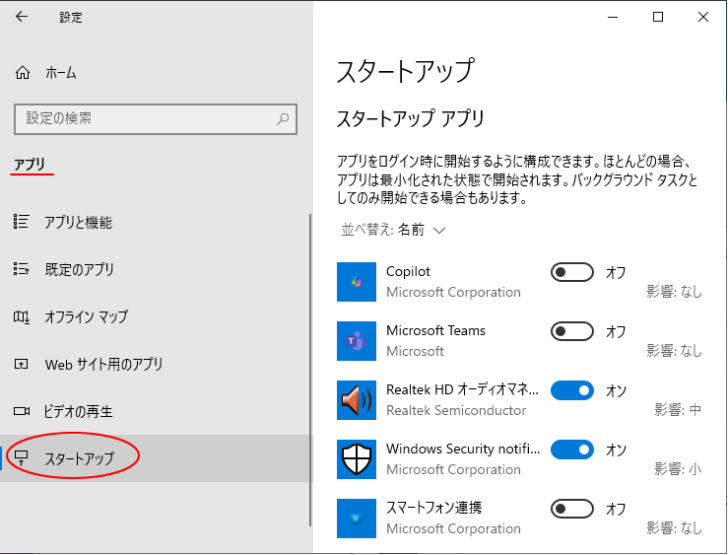Click the Windows Security shield icon

pos(356,459)
